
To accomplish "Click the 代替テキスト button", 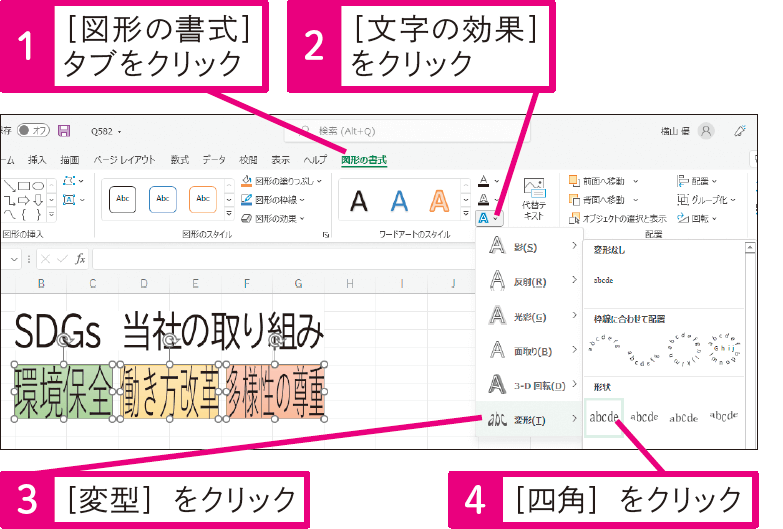I will (x=534, y=199).
